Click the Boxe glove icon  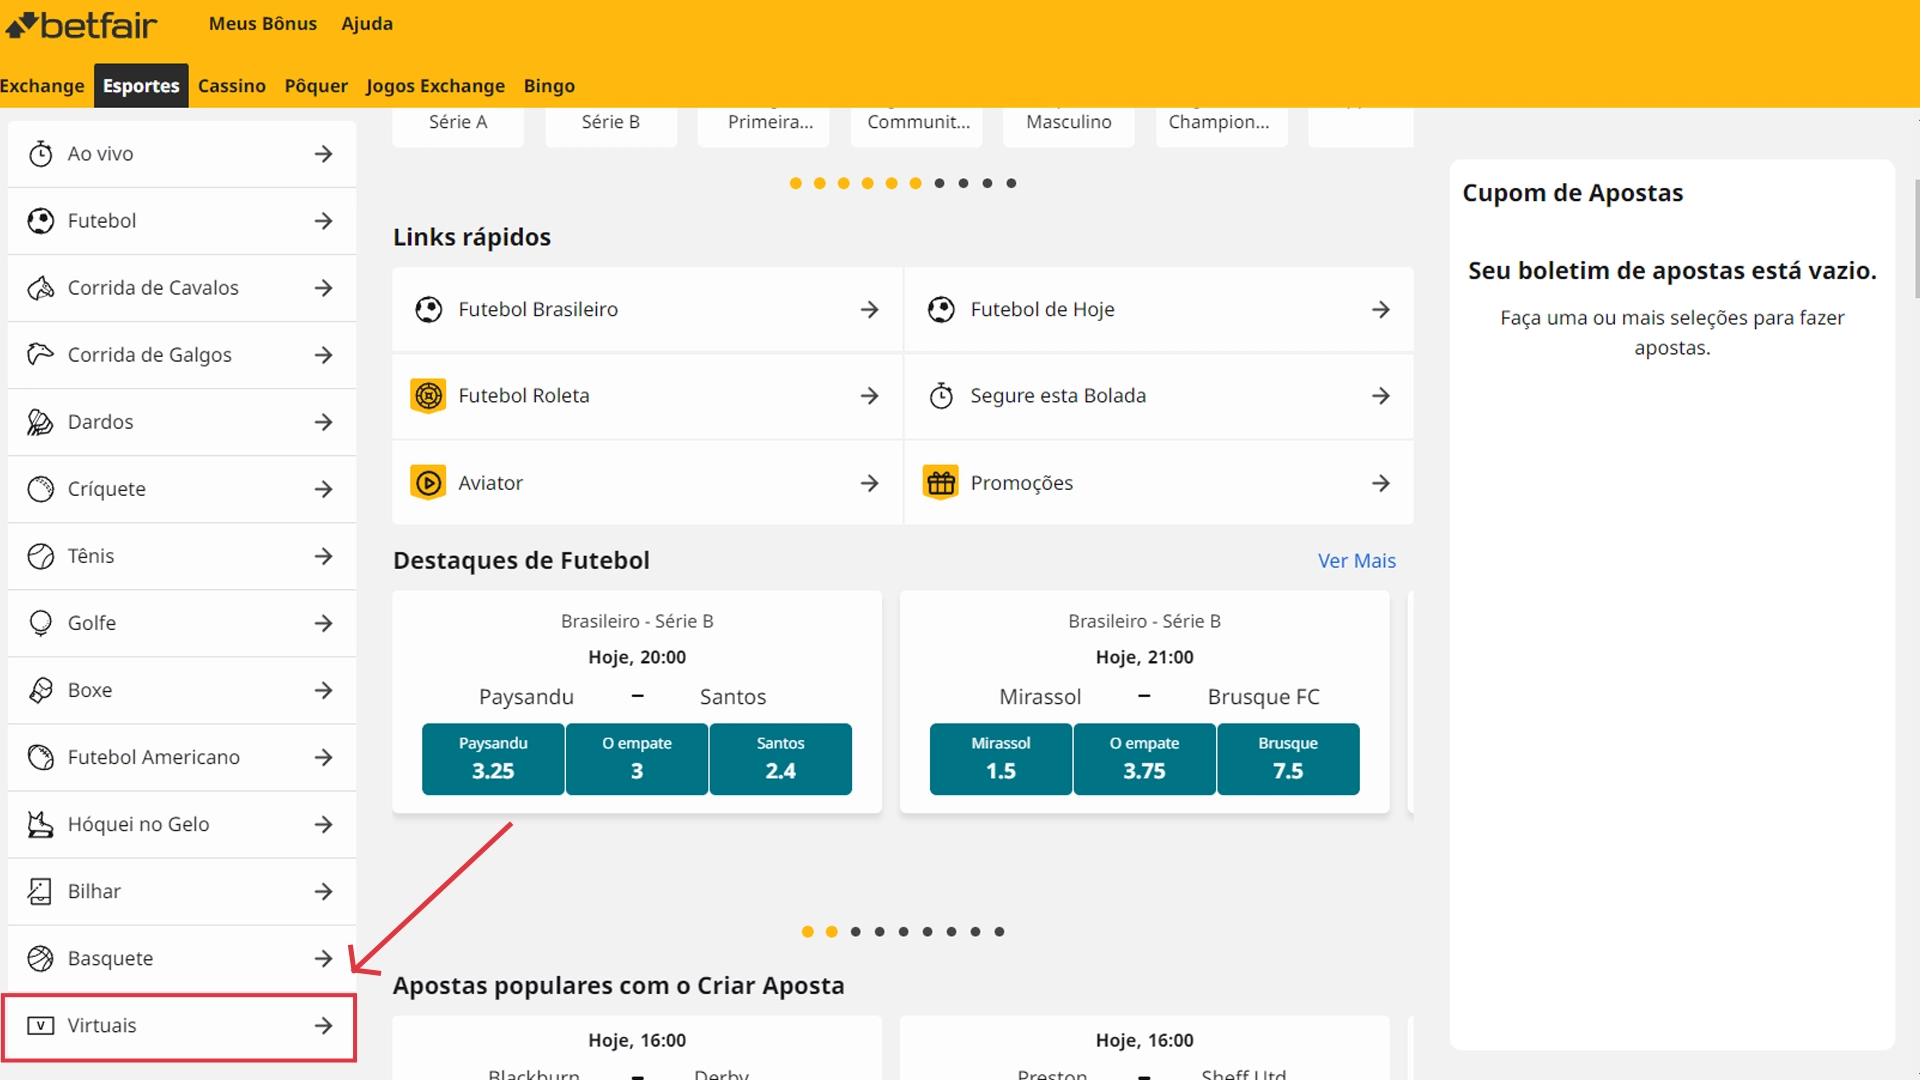pos(40,690)
